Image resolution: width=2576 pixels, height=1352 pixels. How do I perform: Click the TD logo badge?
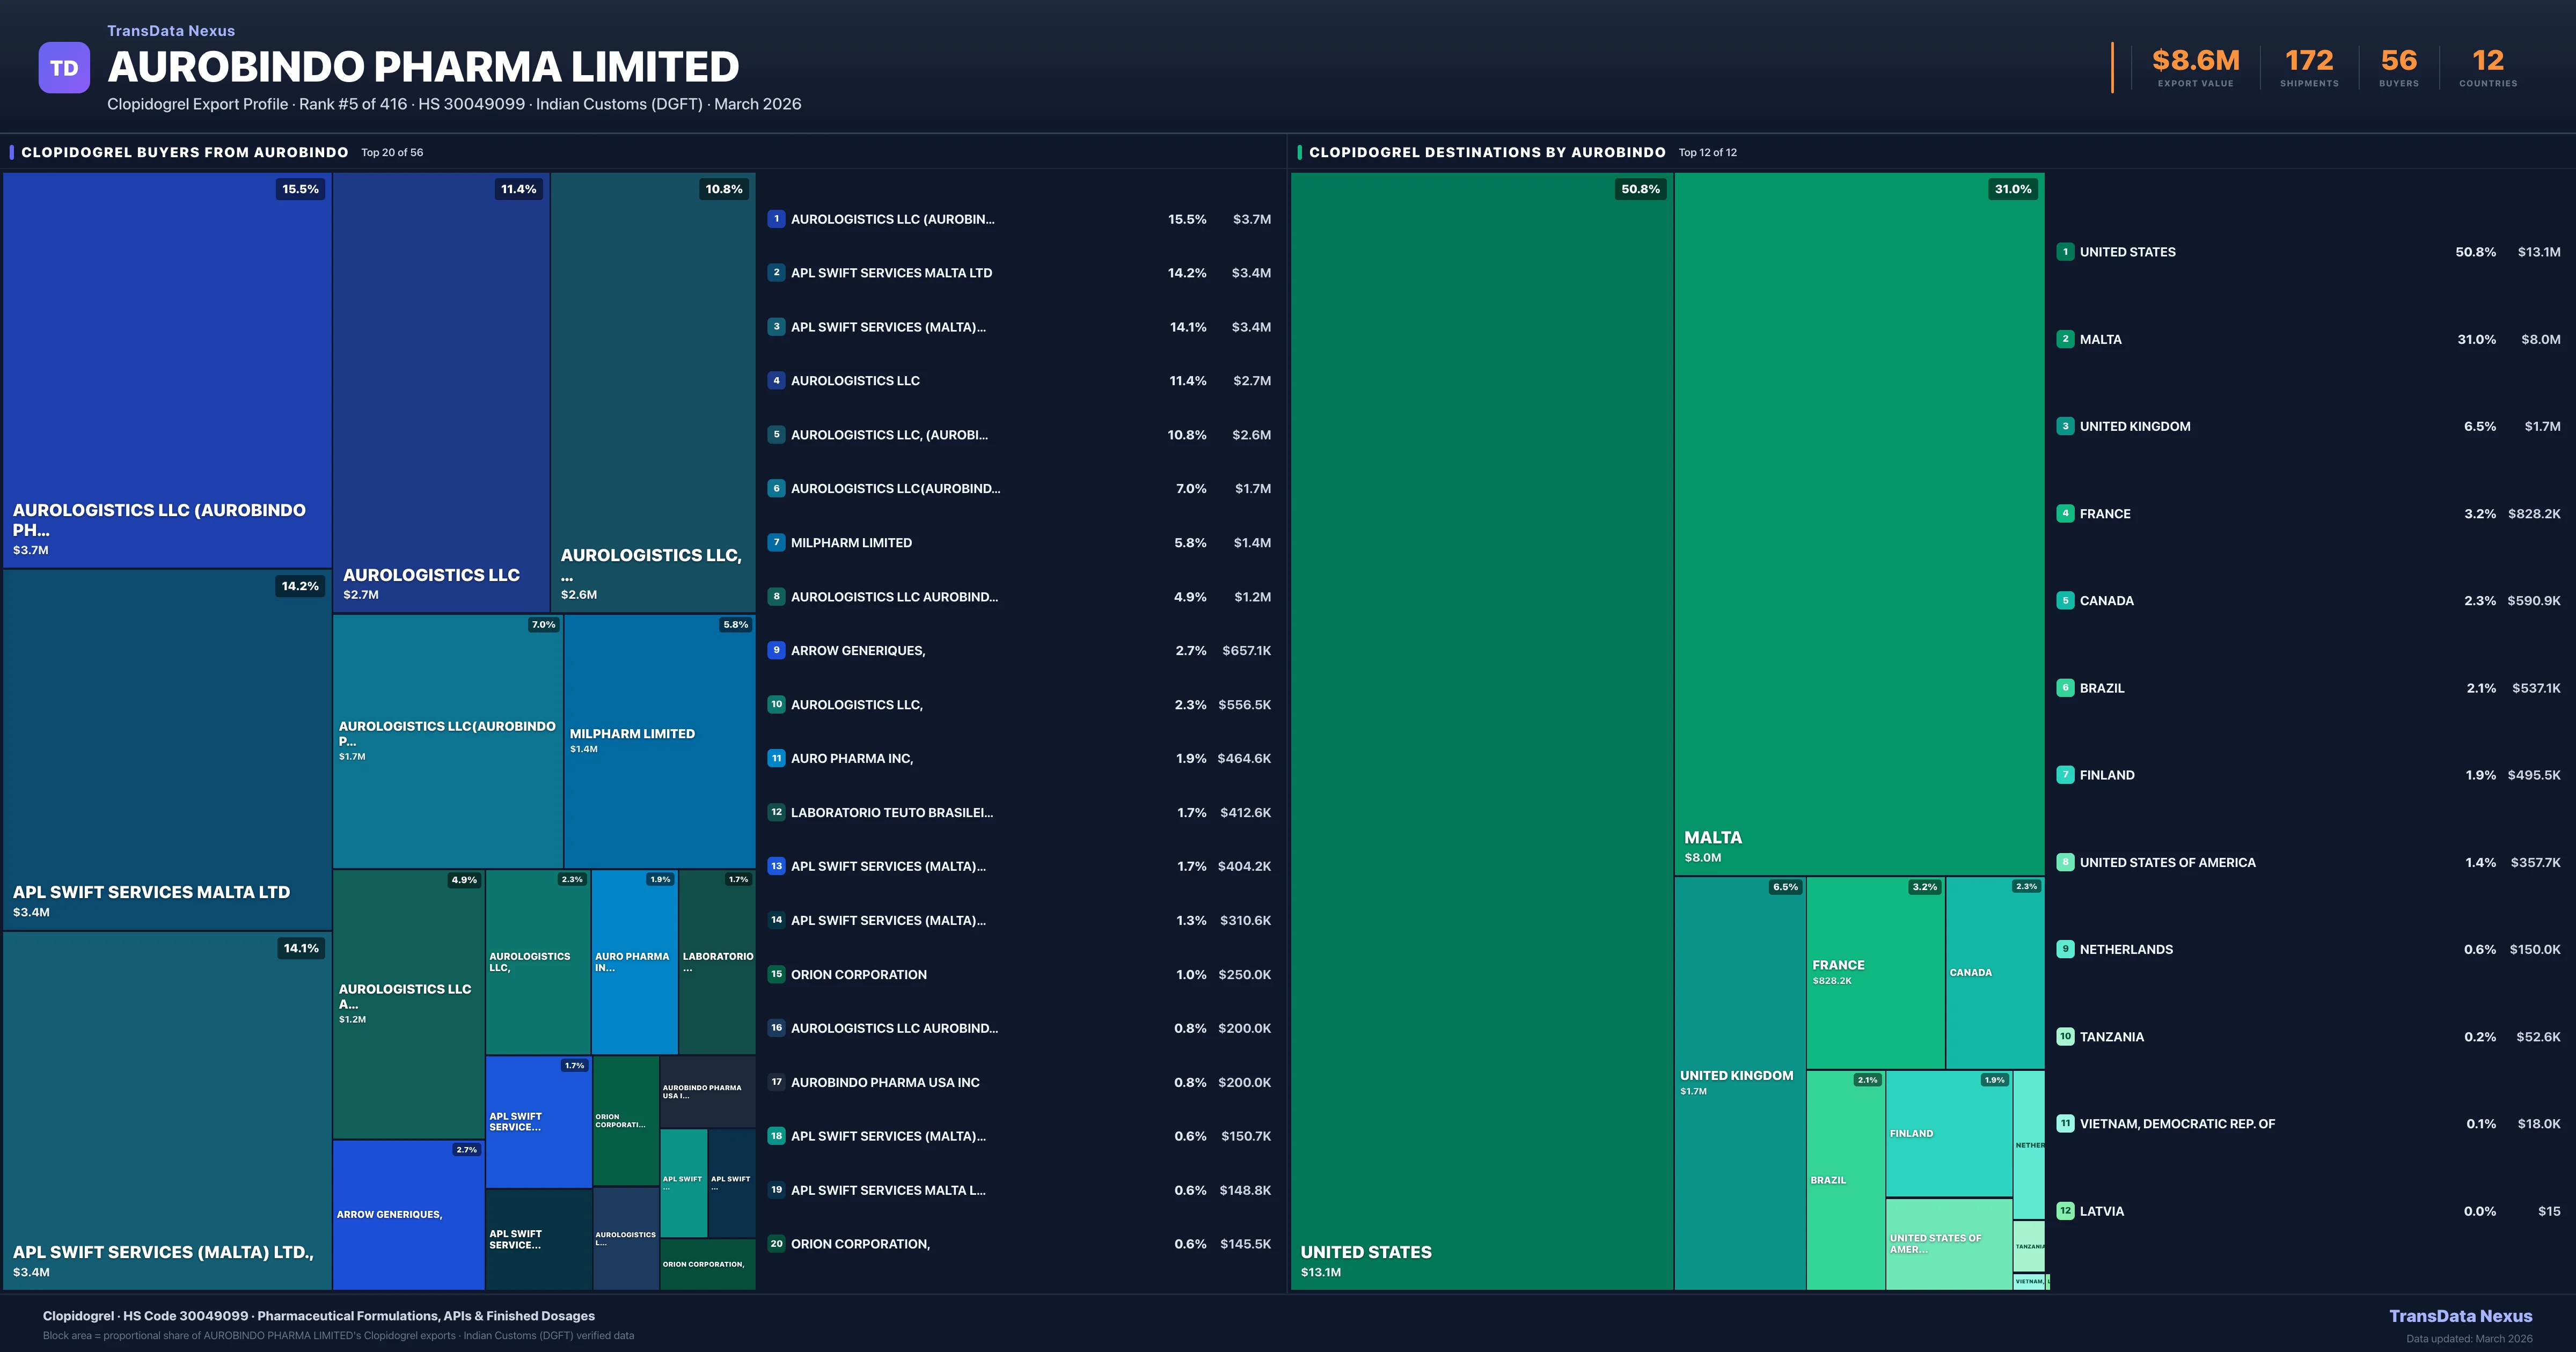64,67
